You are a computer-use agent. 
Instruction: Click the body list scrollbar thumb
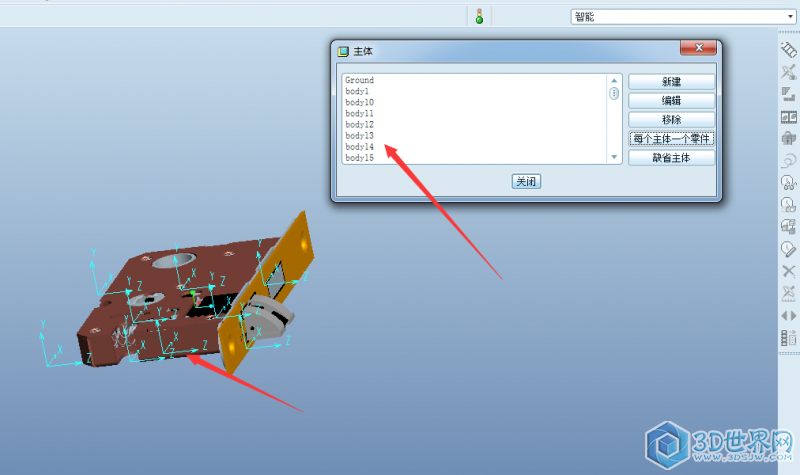[614, 93]
